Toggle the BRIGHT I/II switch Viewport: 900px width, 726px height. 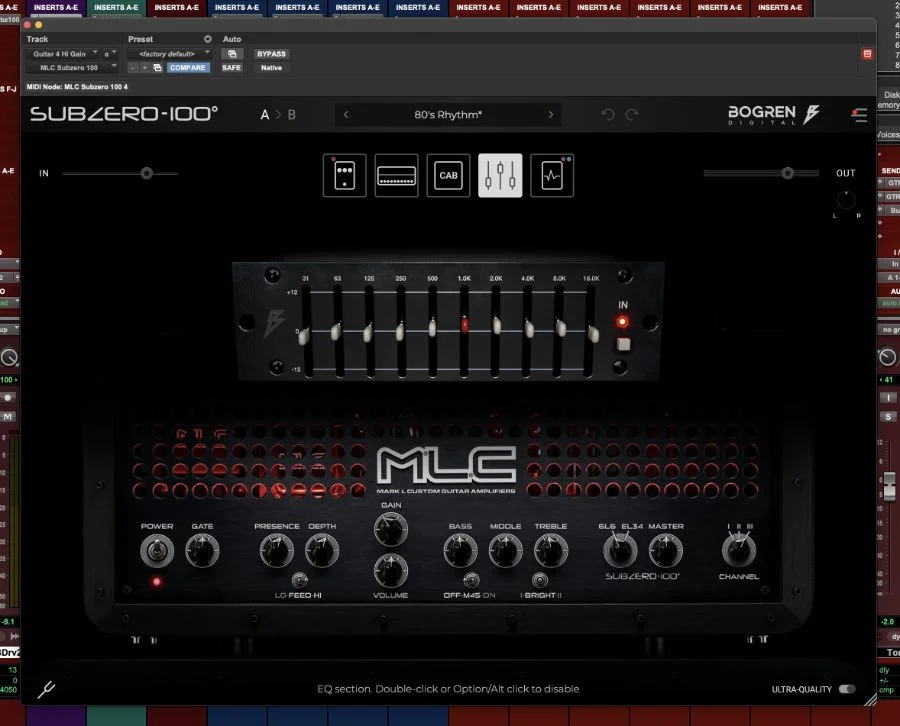540,580
